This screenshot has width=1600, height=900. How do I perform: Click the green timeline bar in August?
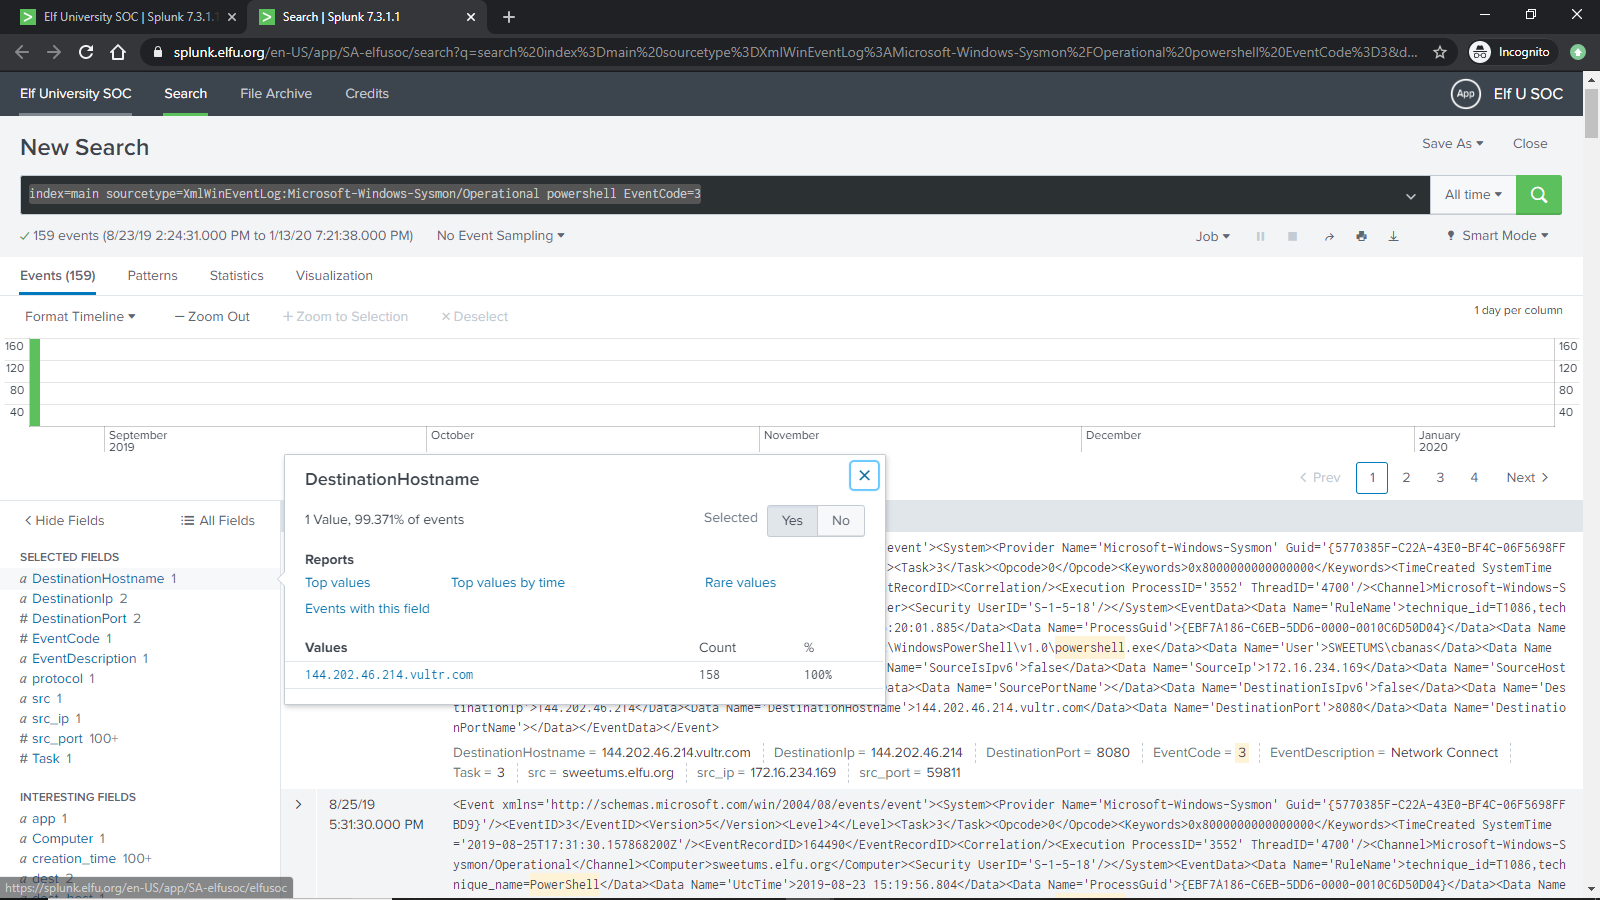pyautogui.click(x=35, y=383)
